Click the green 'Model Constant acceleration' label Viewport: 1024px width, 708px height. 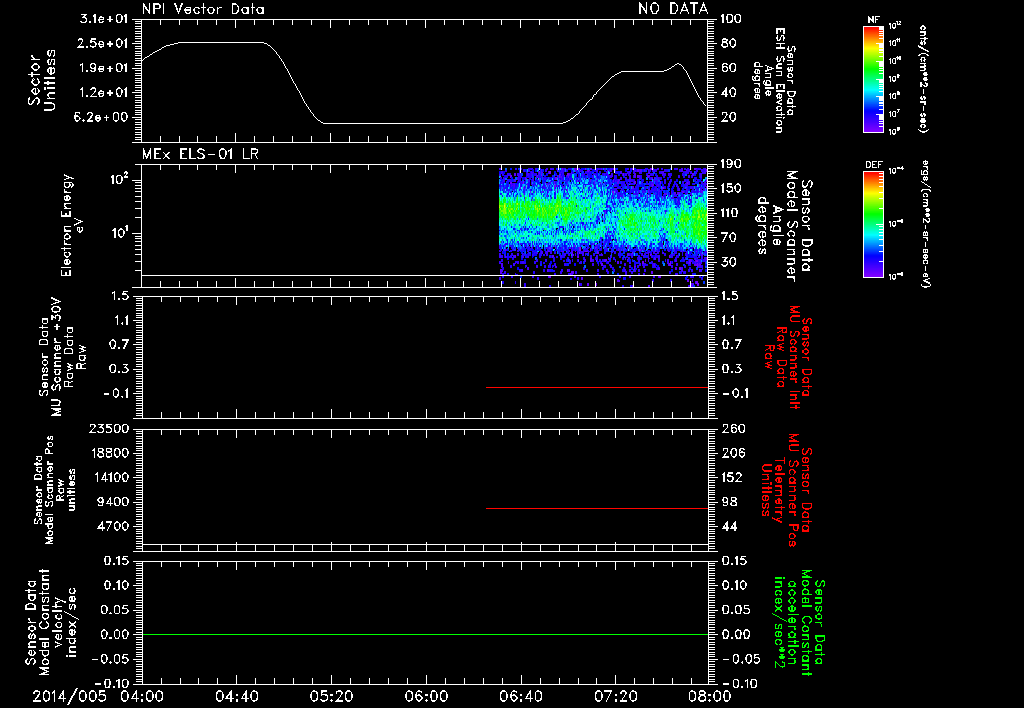[799, 621]
